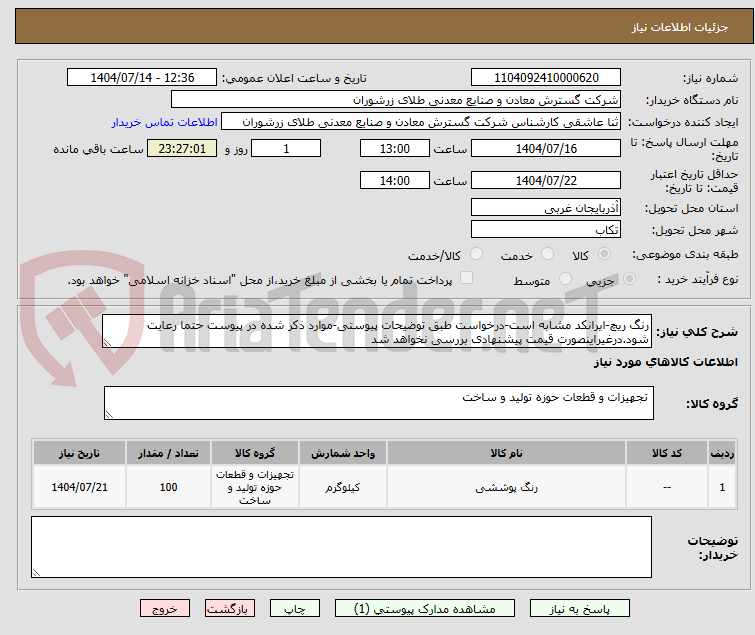The image size is (755, 635).
Task: Click the price validity date 1404/07/22
Action: pyautogui.click(x=546, y=181)
